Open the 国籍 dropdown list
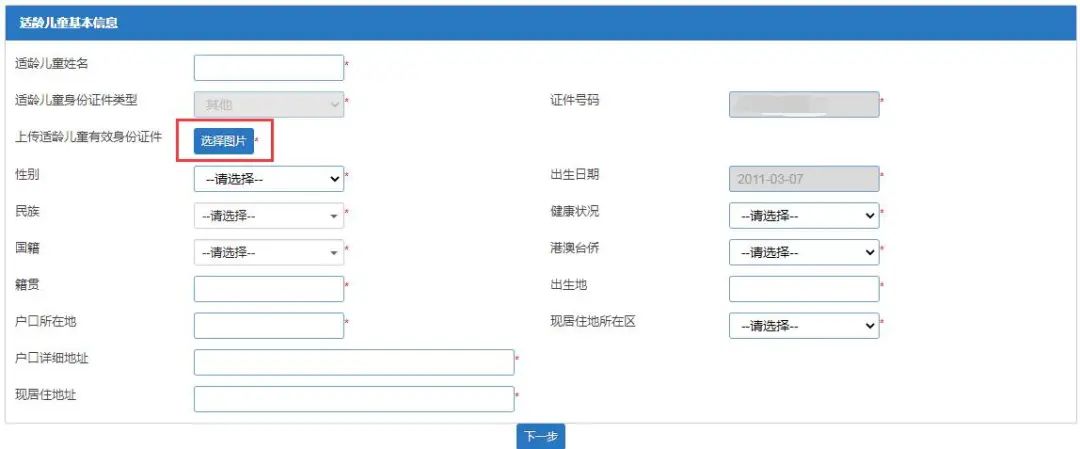 pyautogui.click(x=268, y=252)
